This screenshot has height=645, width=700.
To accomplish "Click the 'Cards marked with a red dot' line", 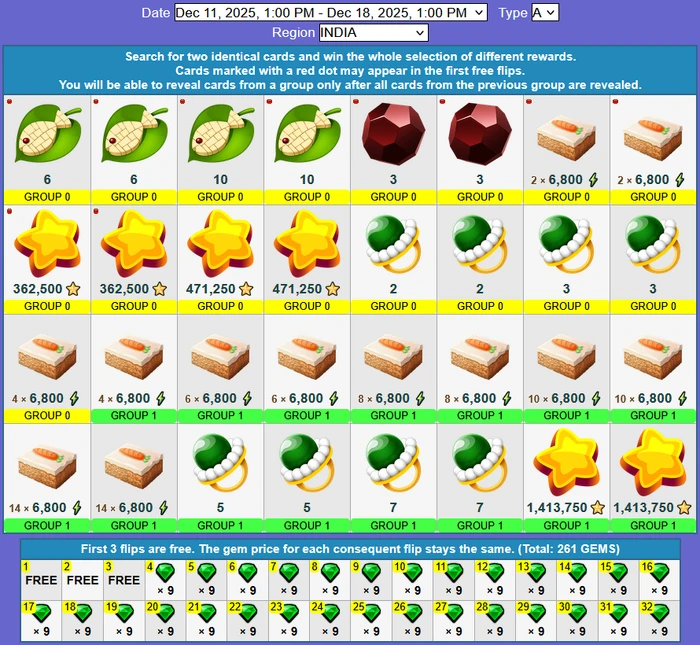I will pos(350,71).
